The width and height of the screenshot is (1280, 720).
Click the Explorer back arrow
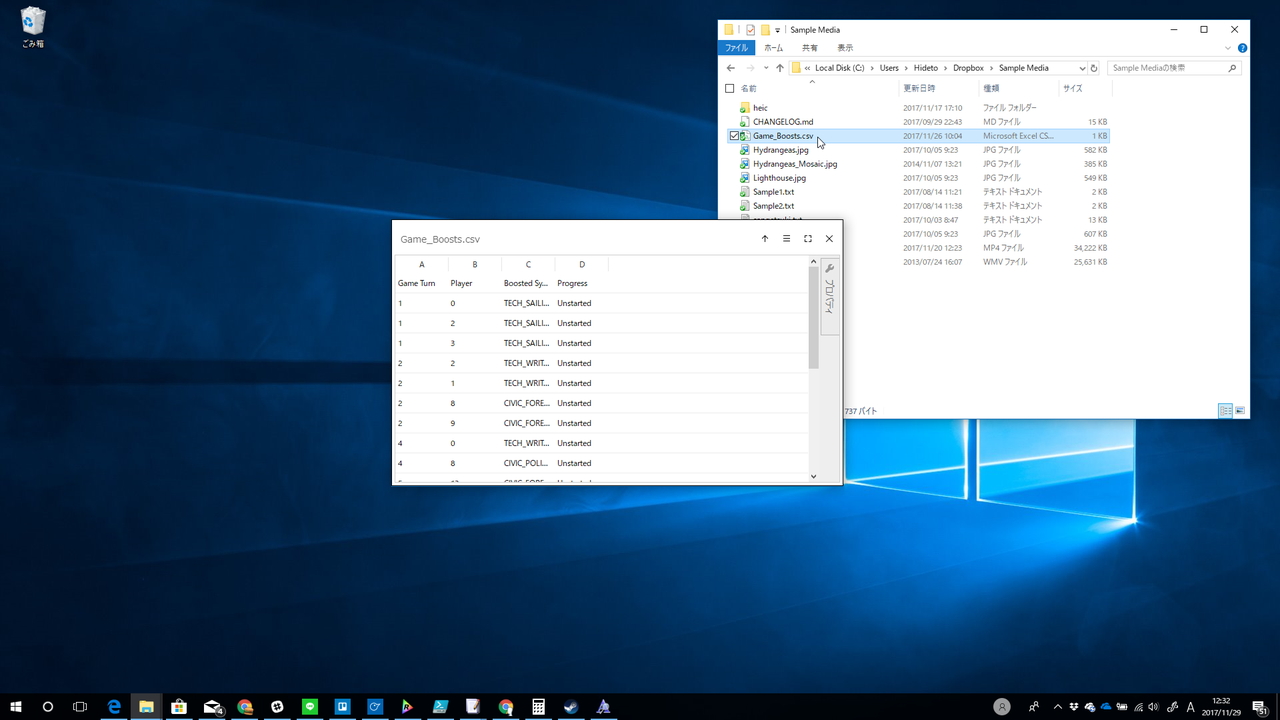[731, 68]
